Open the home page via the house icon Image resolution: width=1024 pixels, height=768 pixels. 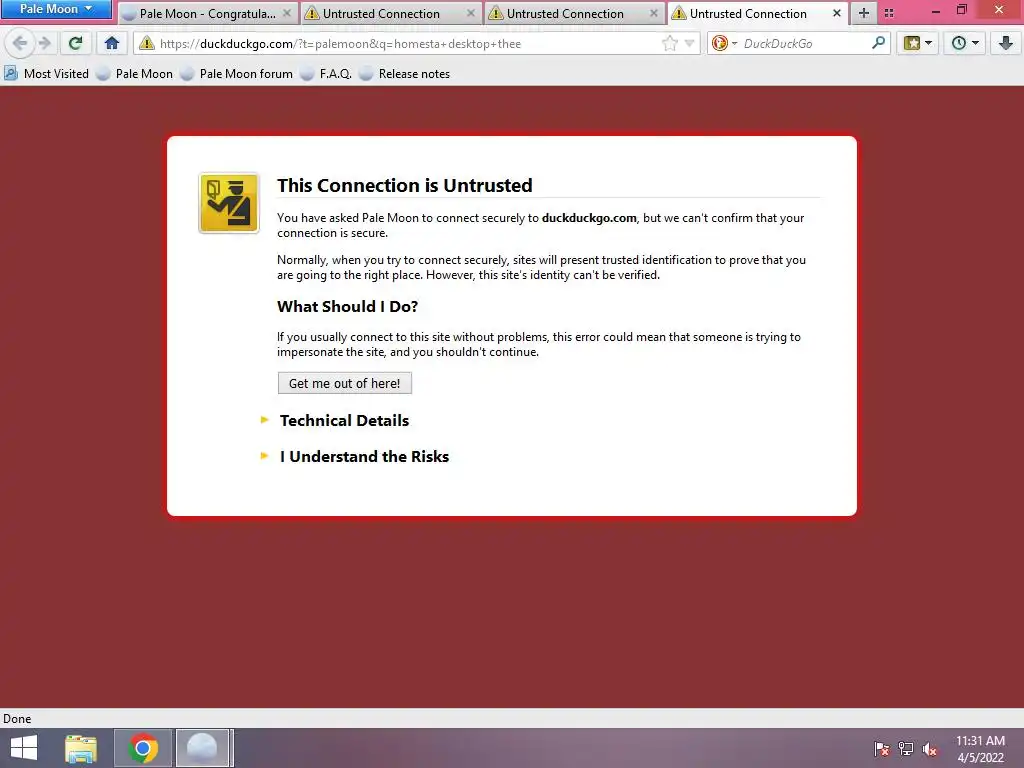pyautogui.click(x=112, y=44)
